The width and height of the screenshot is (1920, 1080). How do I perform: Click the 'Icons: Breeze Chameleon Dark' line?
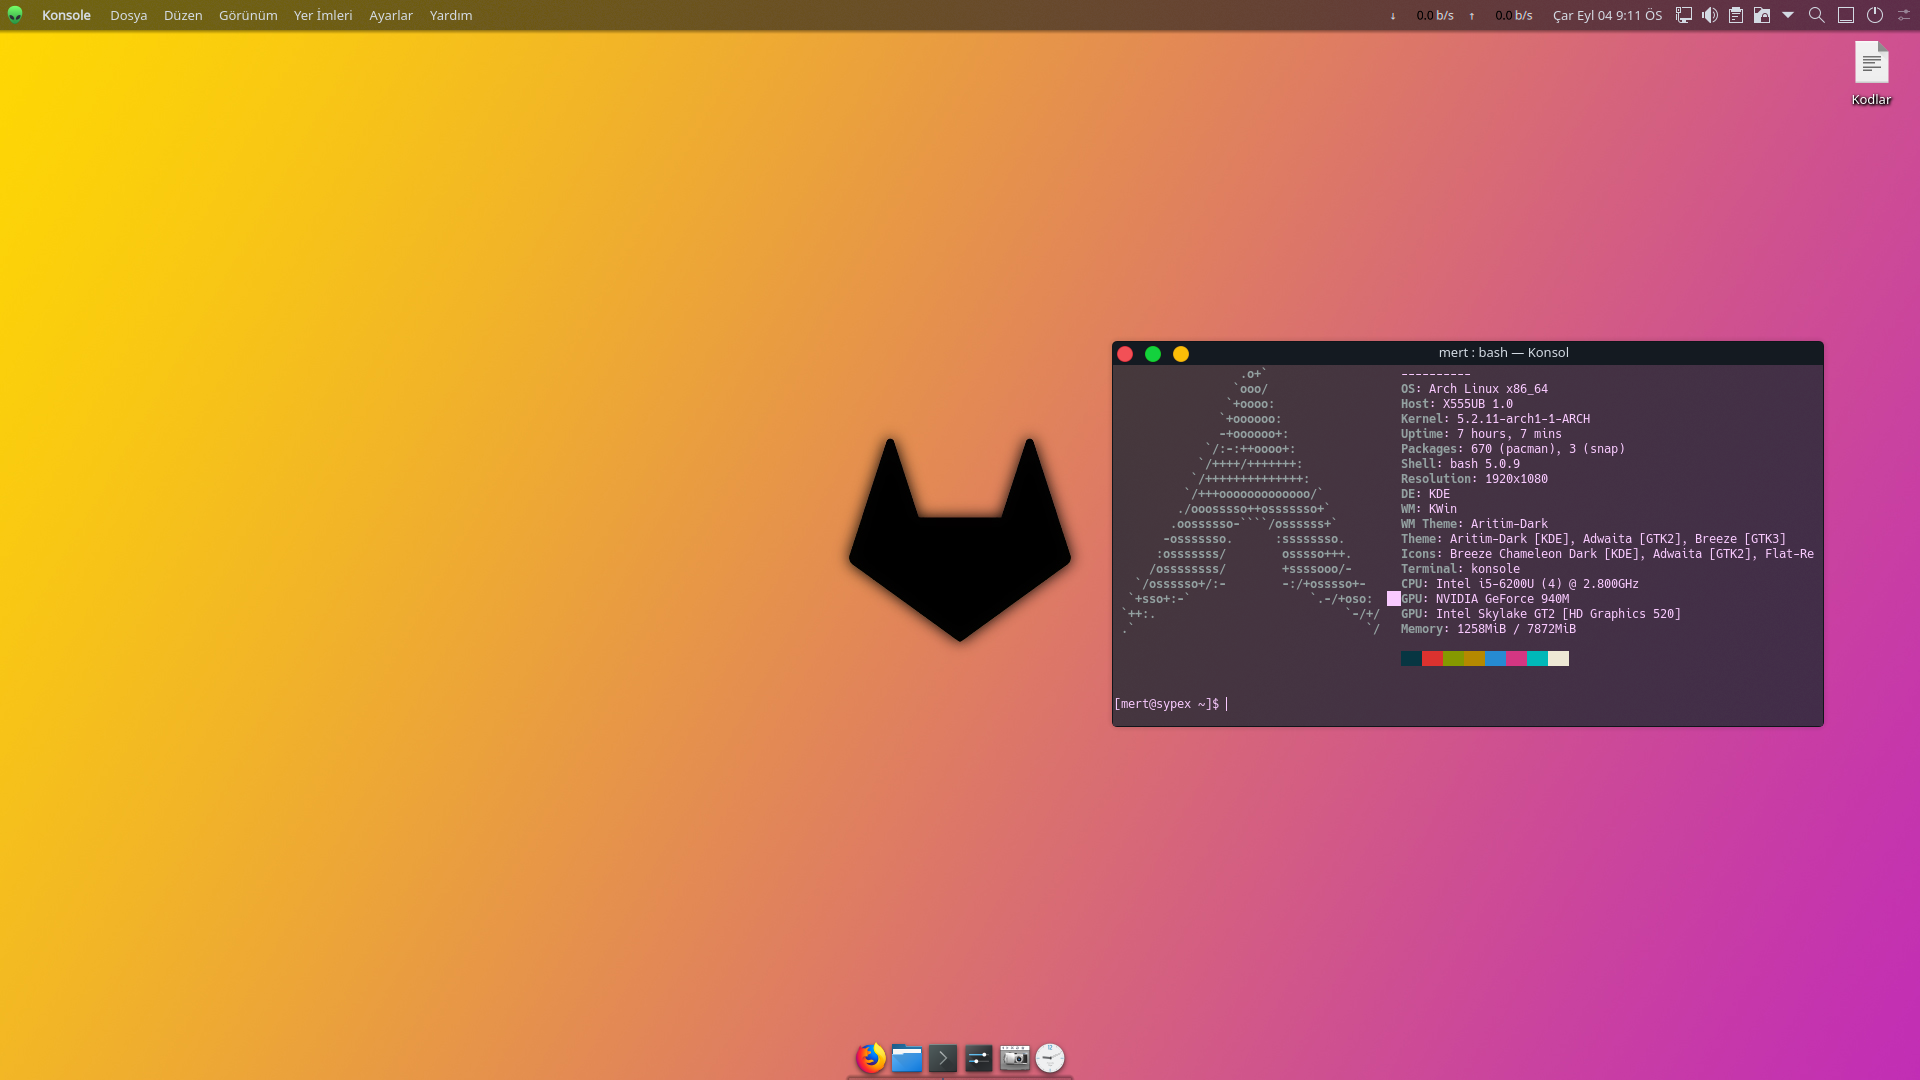pyautogui.click(x=1607, y=554)
